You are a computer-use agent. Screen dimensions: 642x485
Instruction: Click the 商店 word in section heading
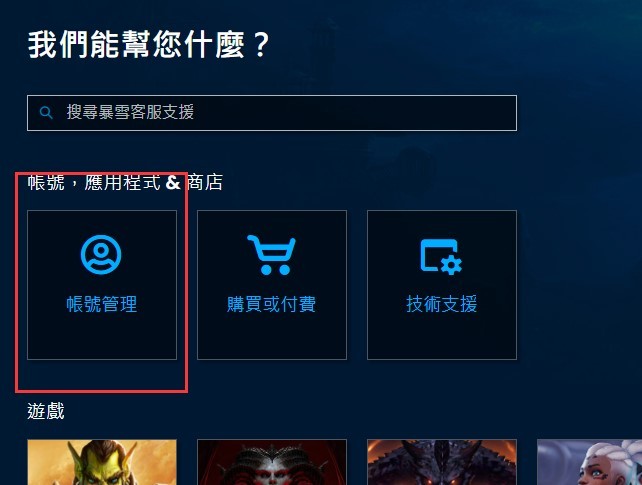pos(205,182)
